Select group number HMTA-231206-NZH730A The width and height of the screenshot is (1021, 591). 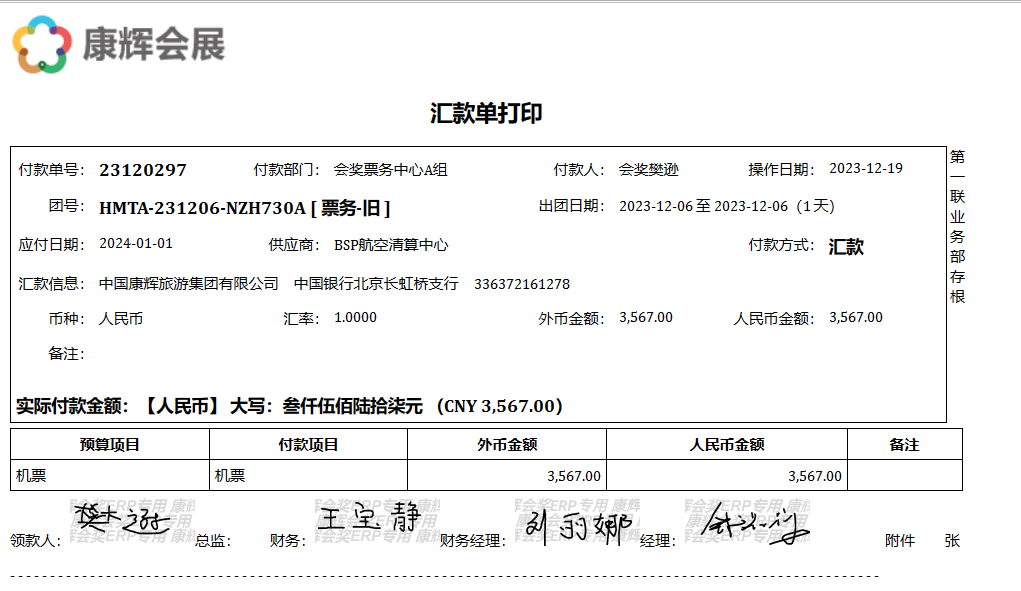pos(202,208)
